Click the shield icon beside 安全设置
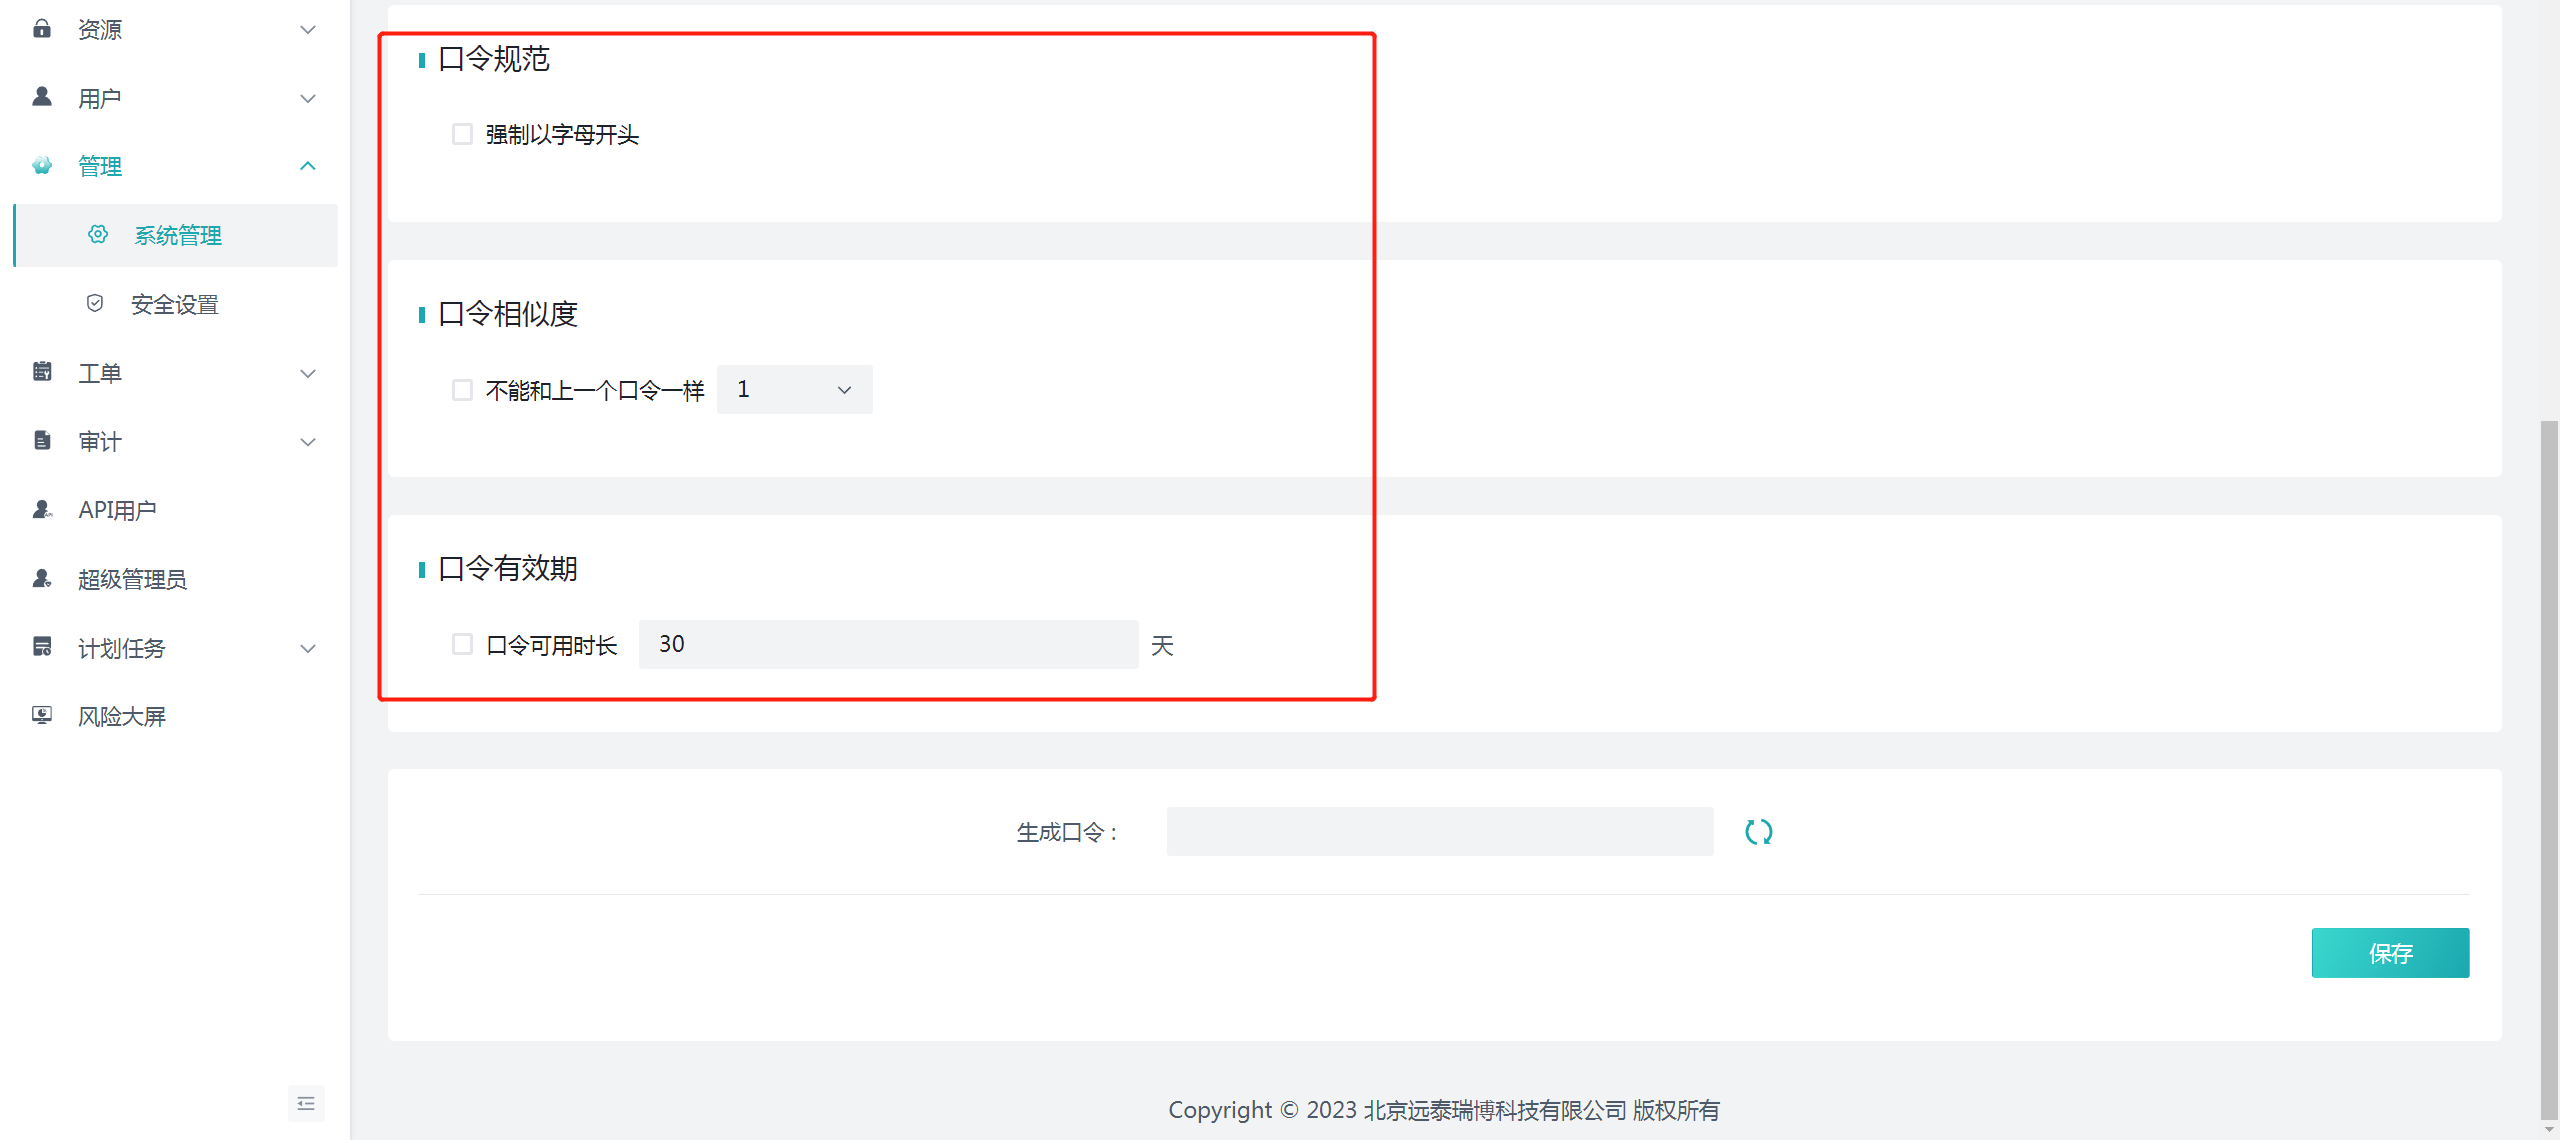 (x=95, y=304)
